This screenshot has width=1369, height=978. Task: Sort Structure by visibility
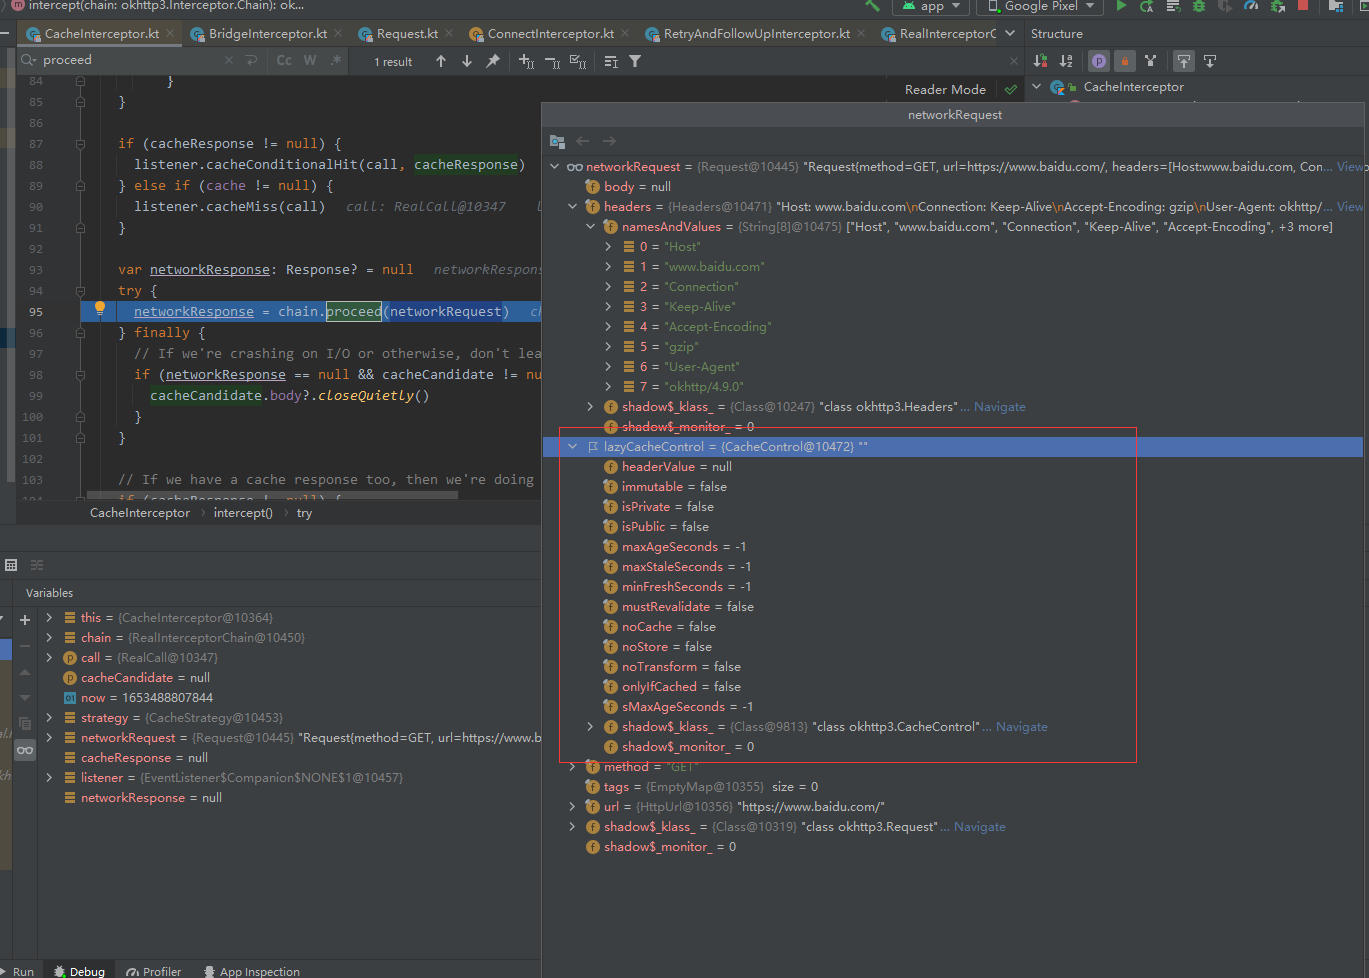tap(1040, 61)
